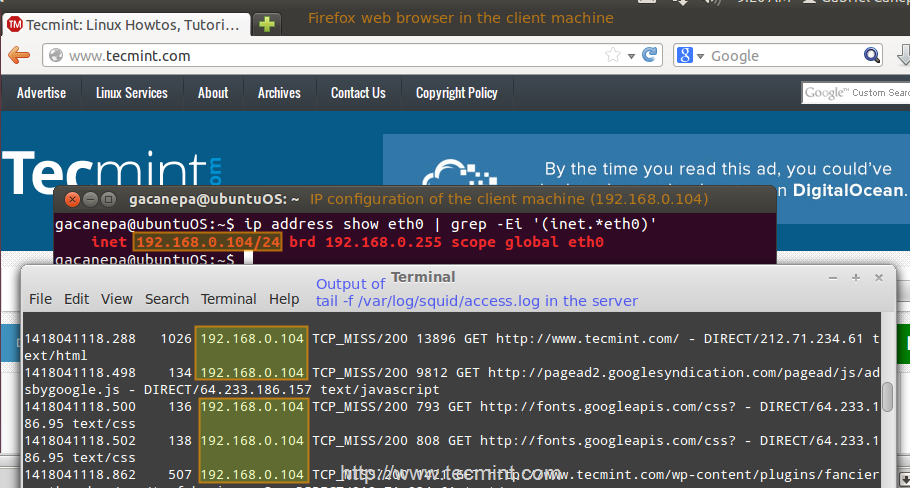
Task: Click the DIRECT/212.71.234.61 log entry text
Action: 783,338
